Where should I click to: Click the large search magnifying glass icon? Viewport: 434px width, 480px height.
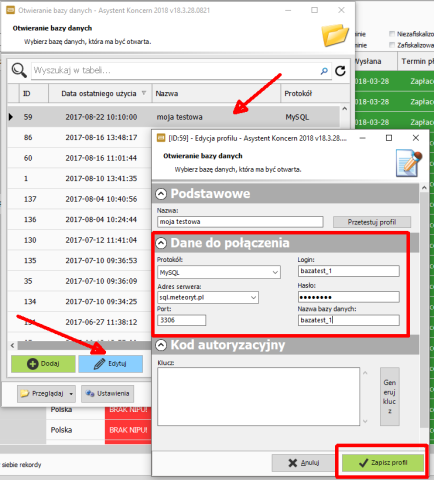click(x=19, y=70)
